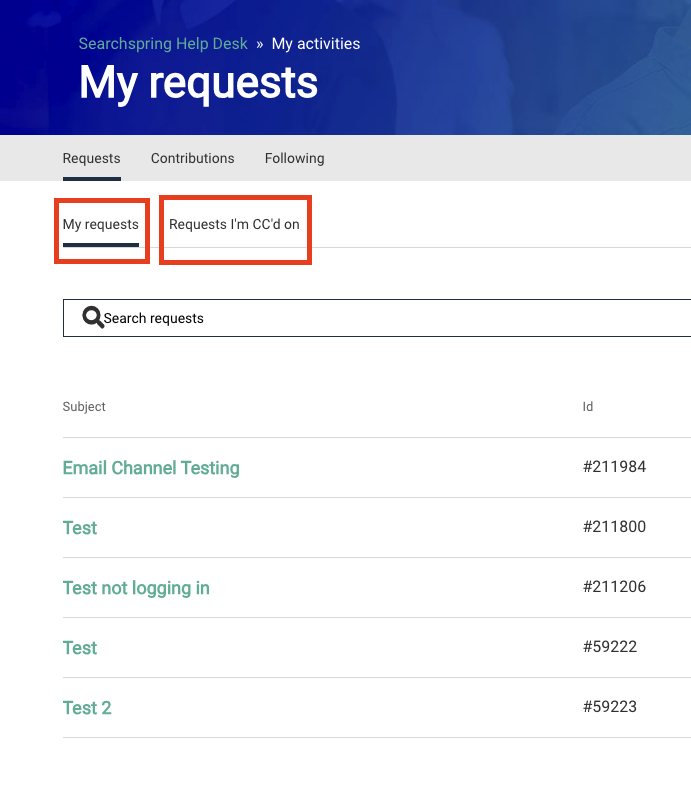Viewport: 691px width, 795px height.
Task: Click the My activities breadcrumb
Action: coord(316,44)
